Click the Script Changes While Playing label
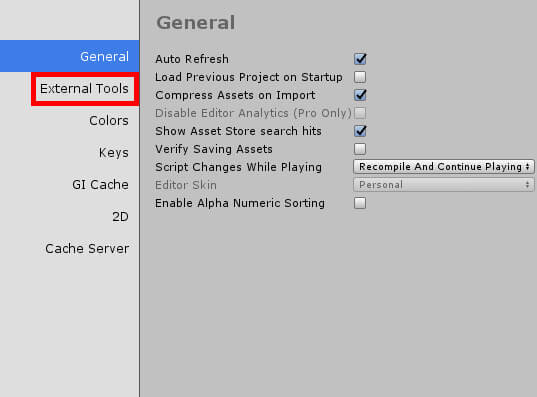The height and width of the screenshot is (397, 537). pos(238,167)
